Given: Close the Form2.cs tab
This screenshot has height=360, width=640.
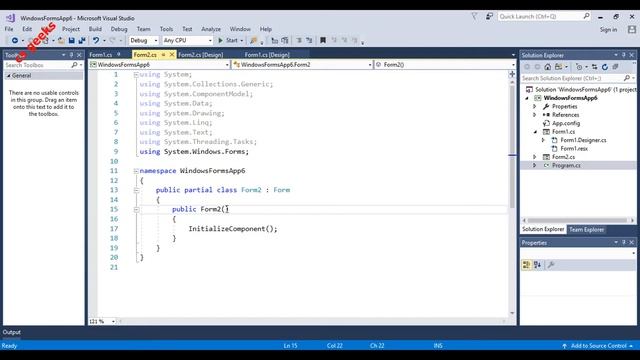Looking at the screenshot, I should 172,54.
